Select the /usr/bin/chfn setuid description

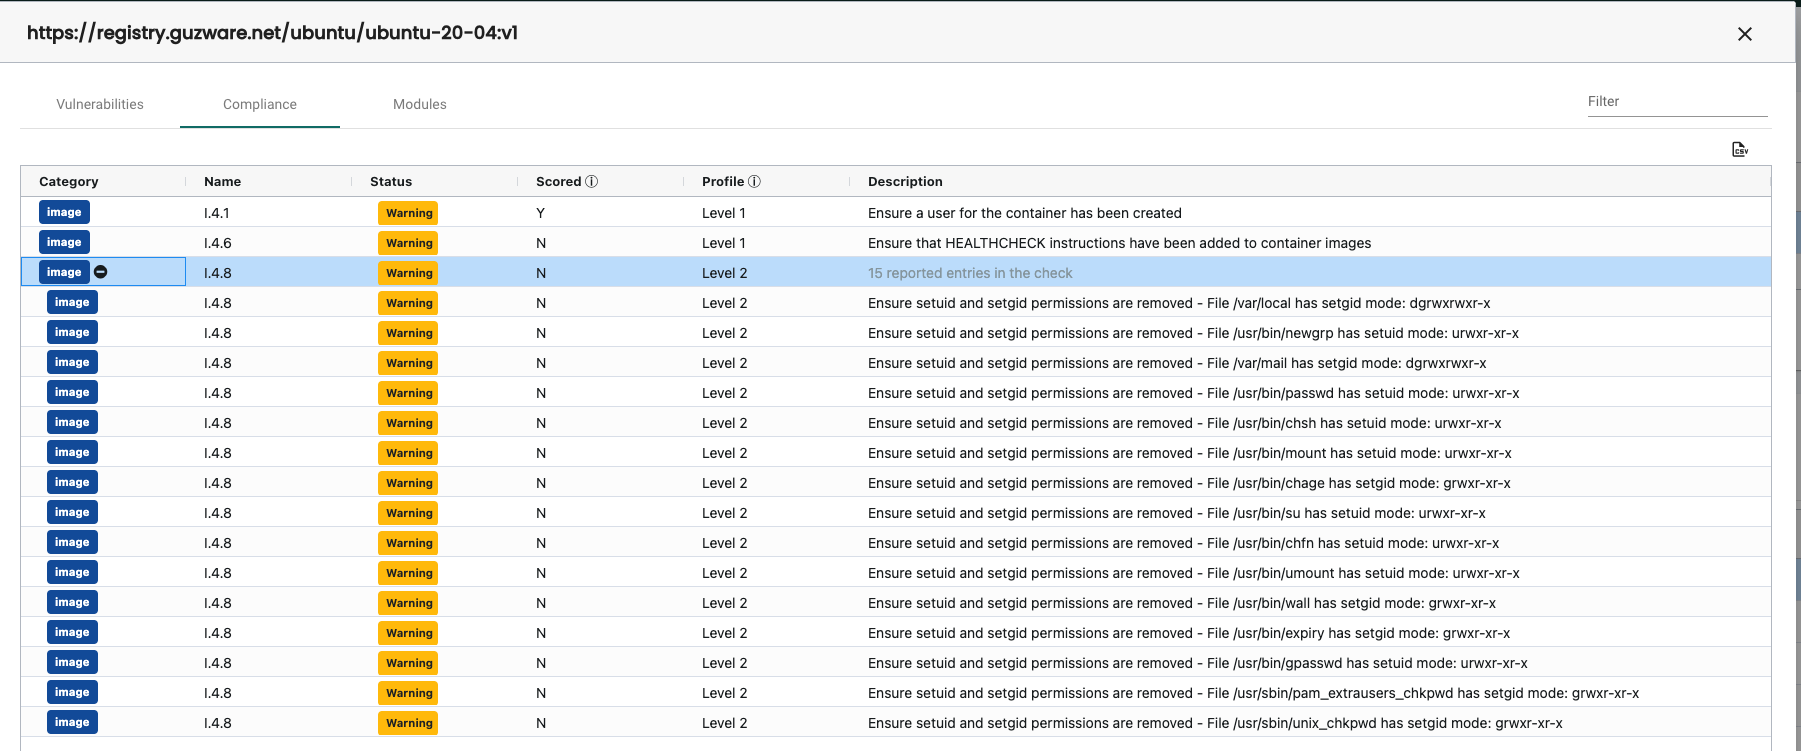click(x=1184, y=543)
